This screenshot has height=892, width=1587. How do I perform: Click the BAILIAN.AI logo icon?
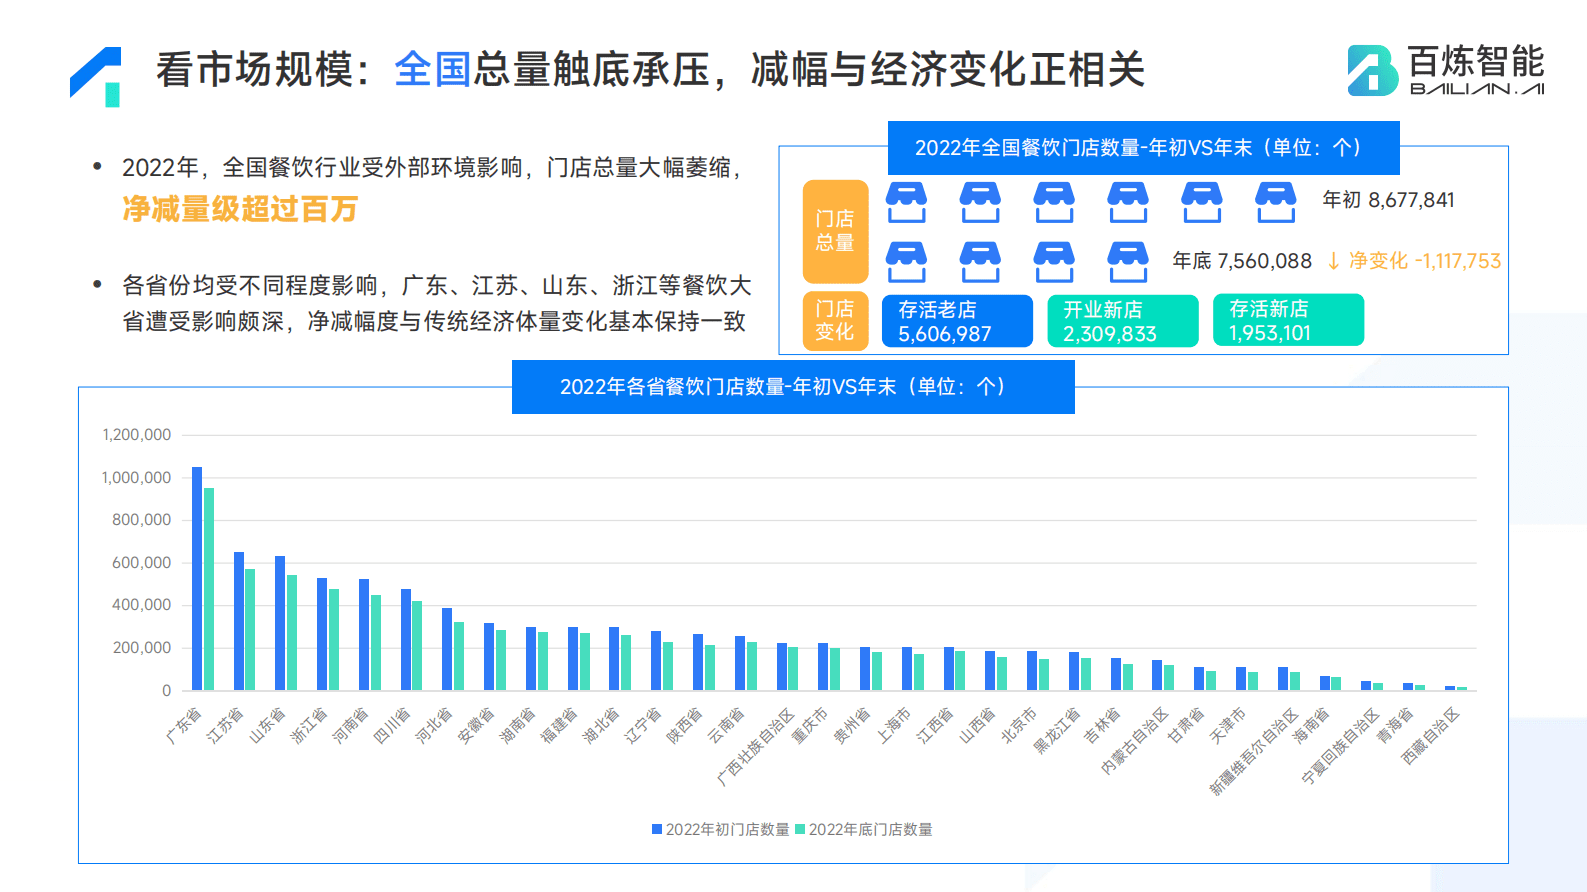(x=1372, y=70)
